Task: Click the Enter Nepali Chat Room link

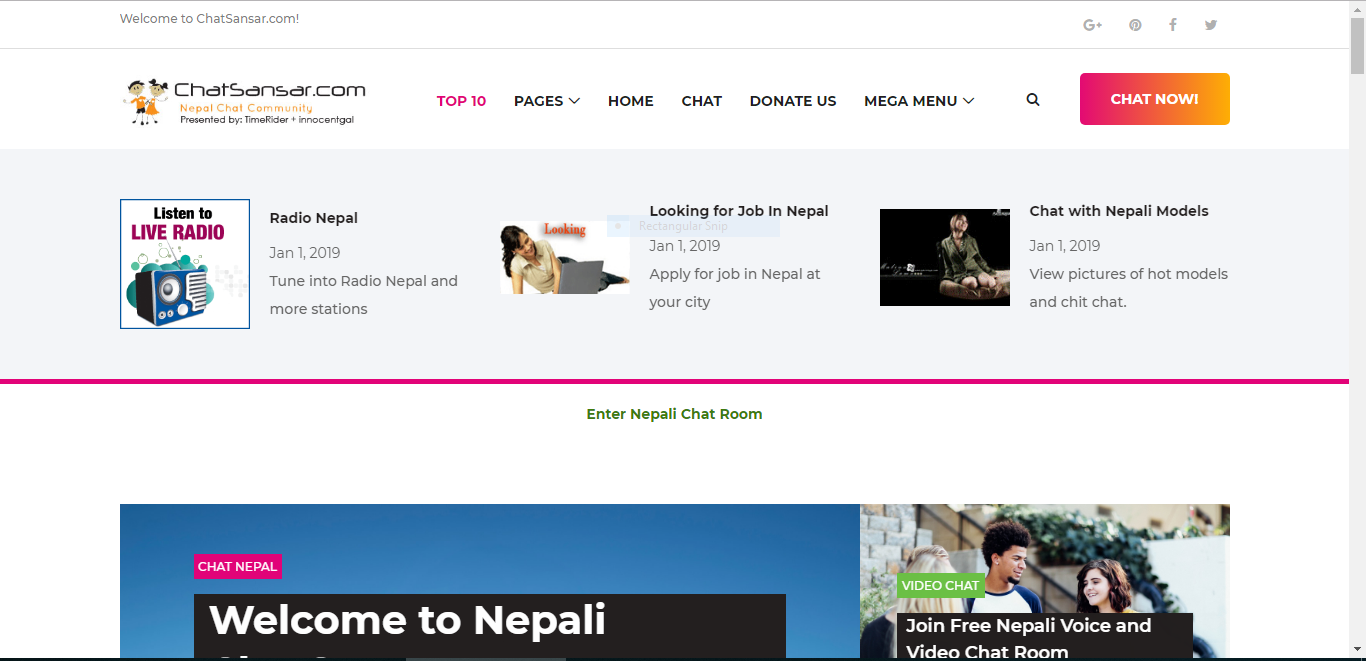Action: pyautogui.click(x=674, y=413)
